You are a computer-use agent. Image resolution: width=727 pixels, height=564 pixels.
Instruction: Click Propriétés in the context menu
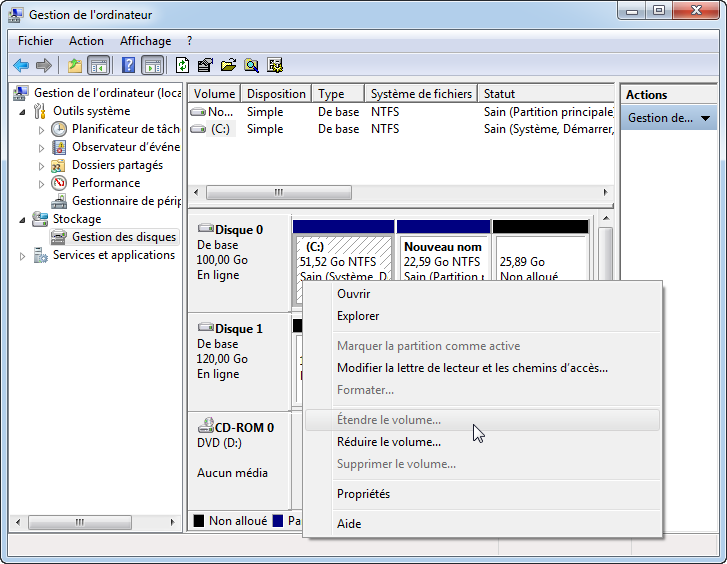coord(363,494)
